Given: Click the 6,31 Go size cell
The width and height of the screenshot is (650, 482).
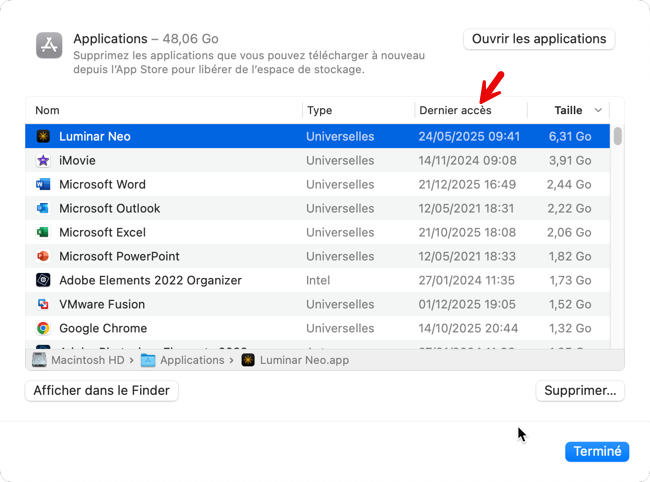Looking at the screenshot, I should coord(570,136).
